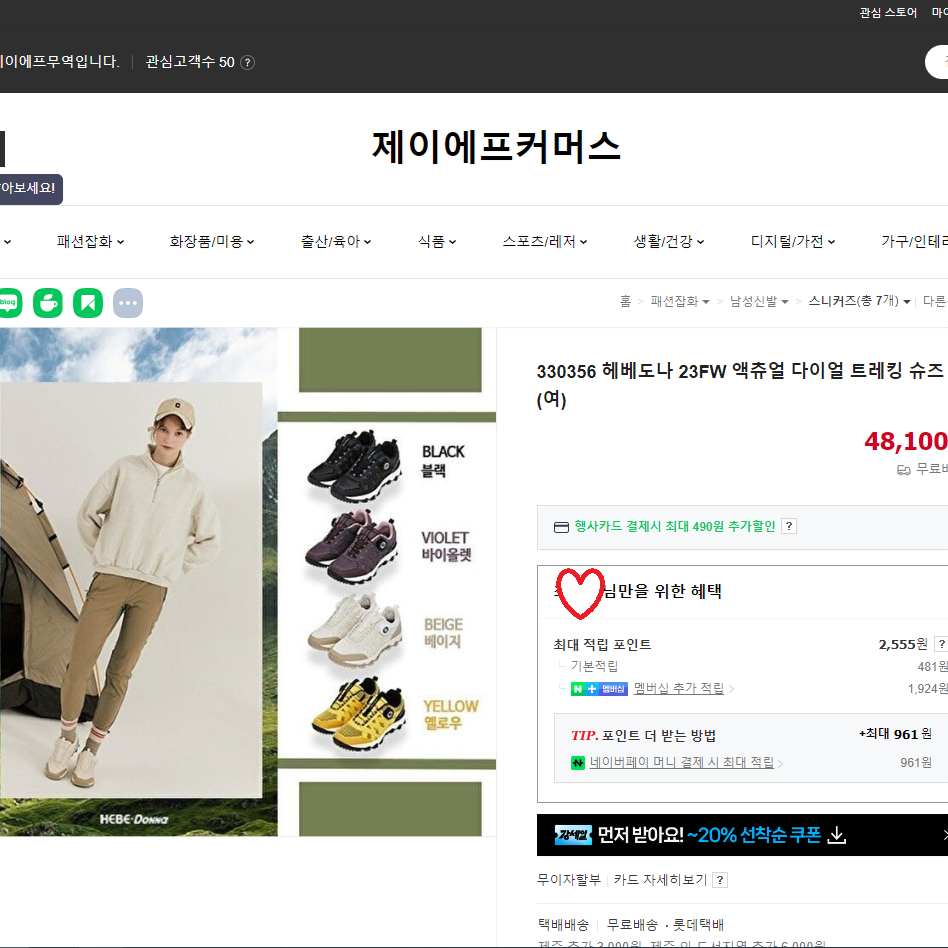Click the 2,555원 point amount

click(903, 644)
